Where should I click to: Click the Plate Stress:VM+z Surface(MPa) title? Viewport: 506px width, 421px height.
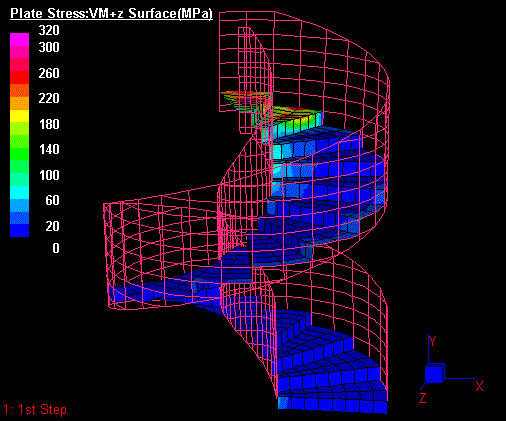pos(111,14)
